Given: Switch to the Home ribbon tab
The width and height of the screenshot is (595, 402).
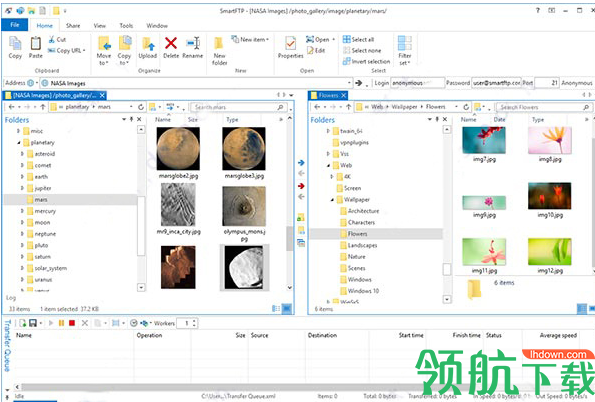Looking at the screenshot, I should [x=44, y=25].
